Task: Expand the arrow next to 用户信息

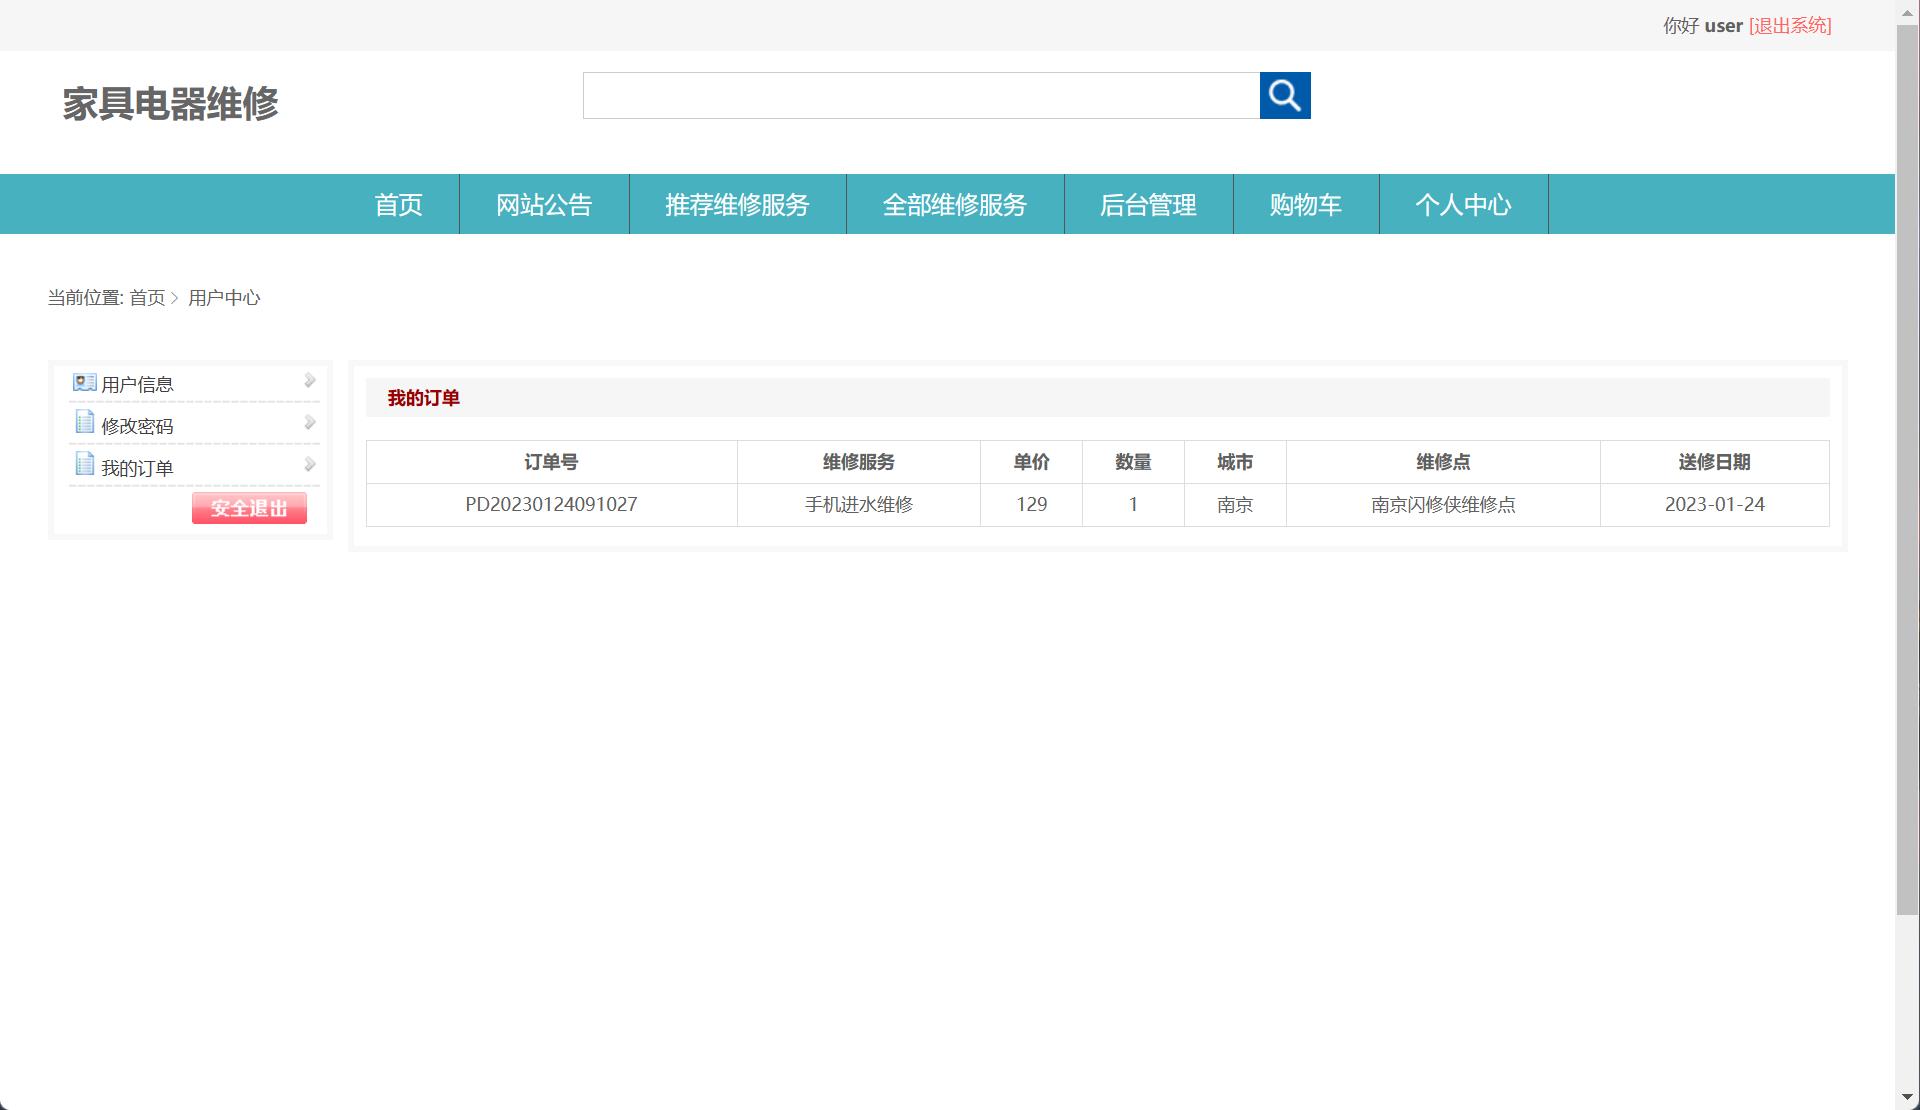Action: pos(308,381)
